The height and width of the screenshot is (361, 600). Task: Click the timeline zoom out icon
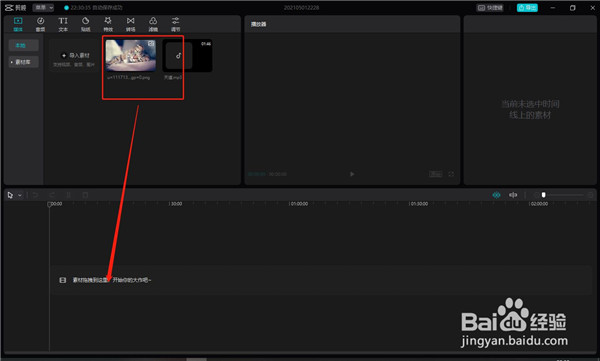(536, 195)
